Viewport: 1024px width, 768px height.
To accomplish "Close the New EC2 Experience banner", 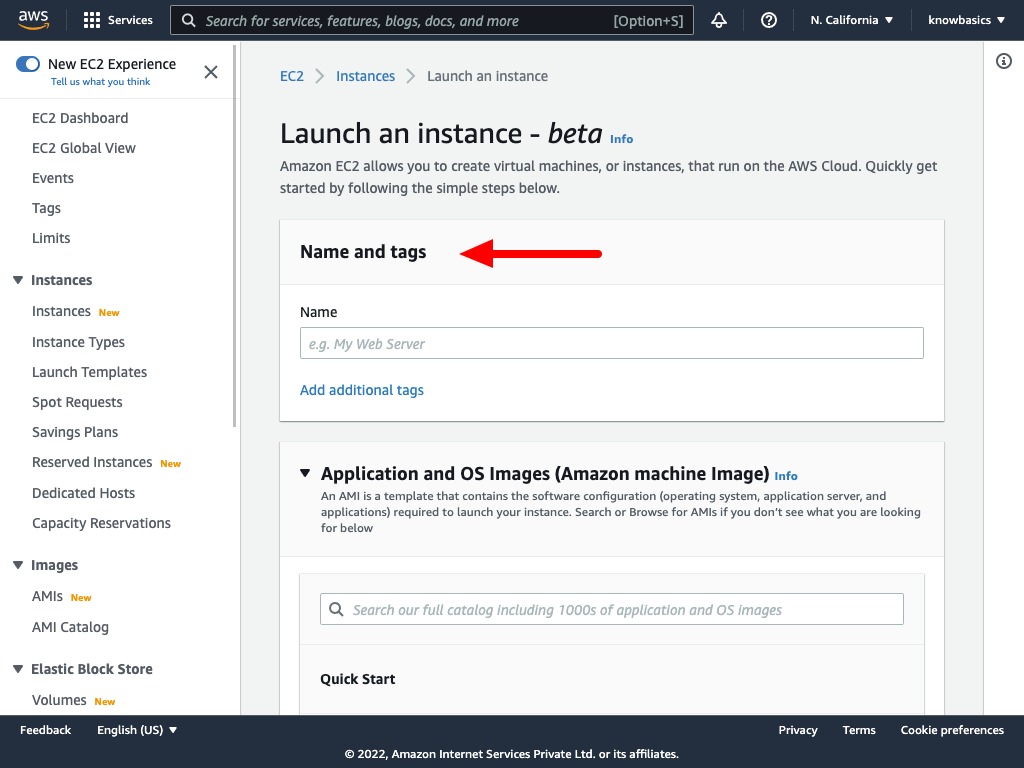I will point(211,72).
